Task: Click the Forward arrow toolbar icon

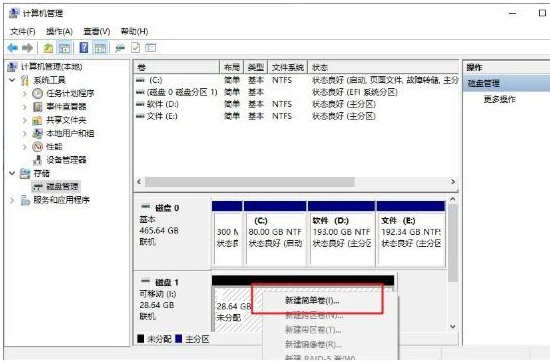Action: tap(27, 48)
